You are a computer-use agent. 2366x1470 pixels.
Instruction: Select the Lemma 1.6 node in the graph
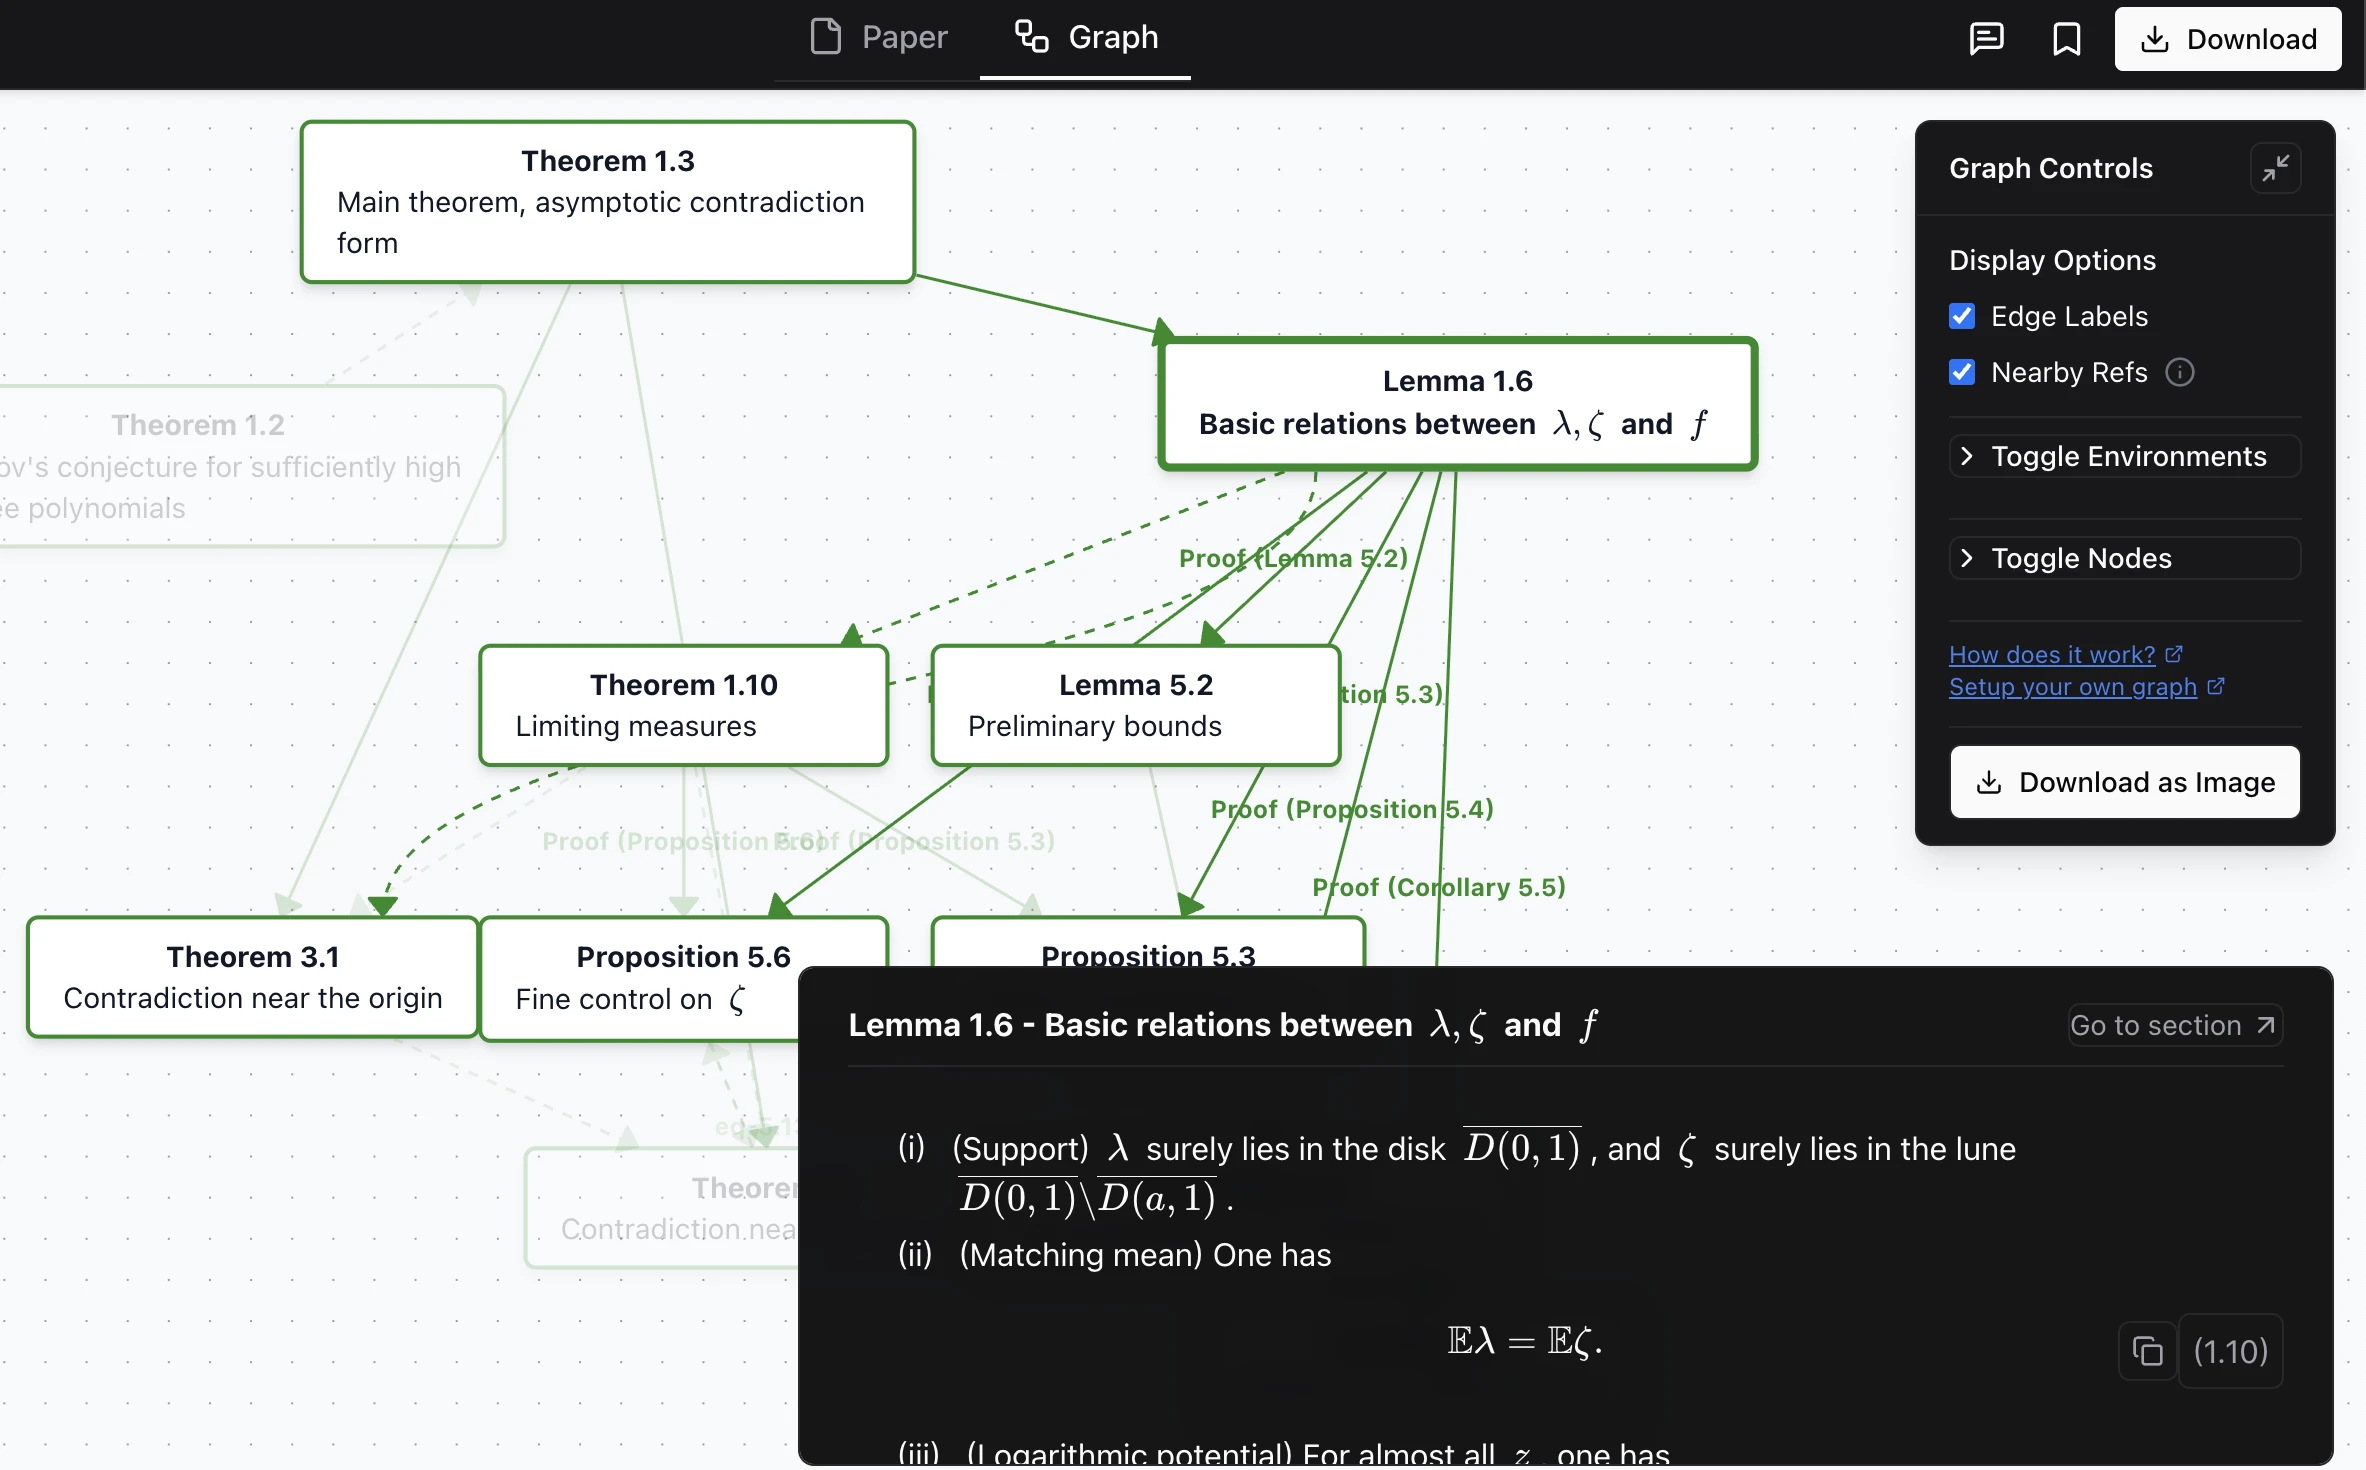(1456, 402)
